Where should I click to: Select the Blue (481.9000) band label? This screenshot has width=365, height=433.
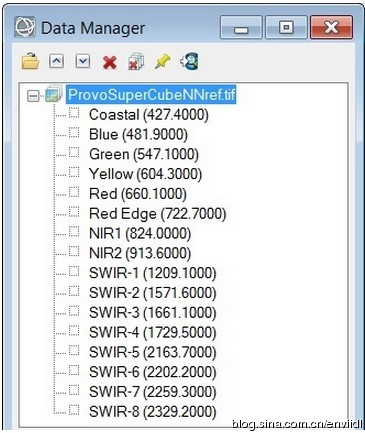point(138,134)
